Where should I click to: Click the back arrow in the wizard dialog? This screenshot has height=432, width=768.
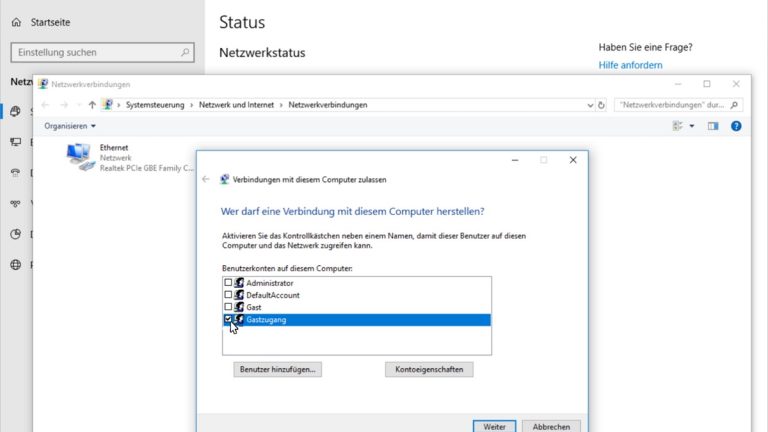coord(206,179)
